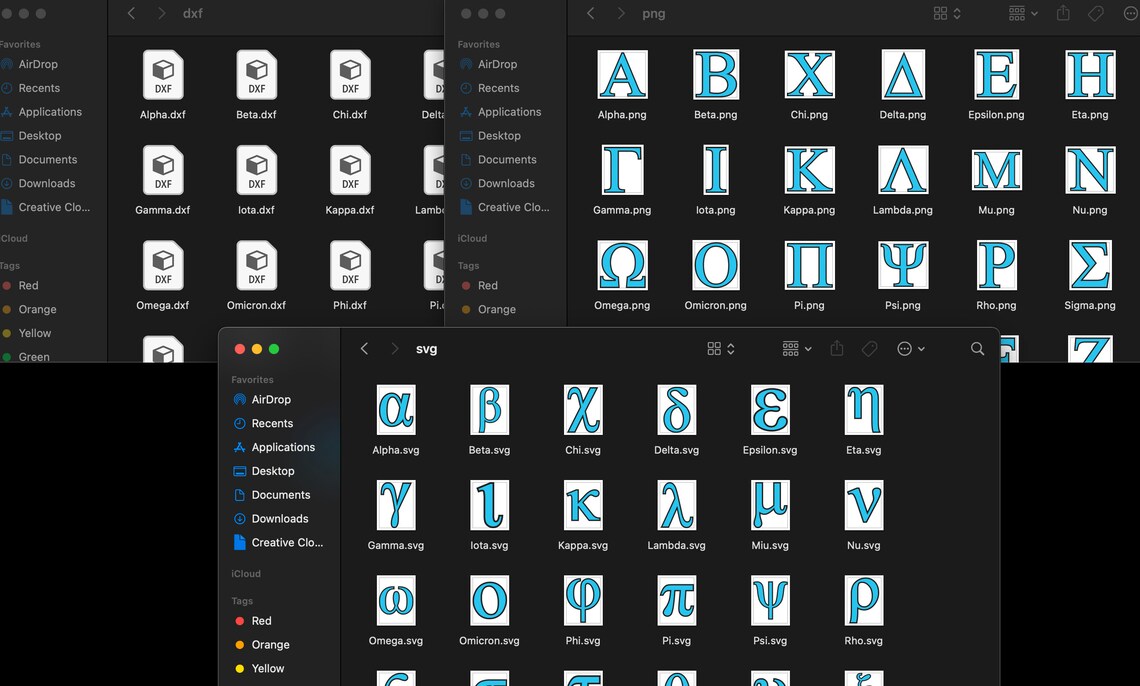This screenshot has width=1140, height=686.
Task: Select the Lambda.svg file
Action: [676, 506]
